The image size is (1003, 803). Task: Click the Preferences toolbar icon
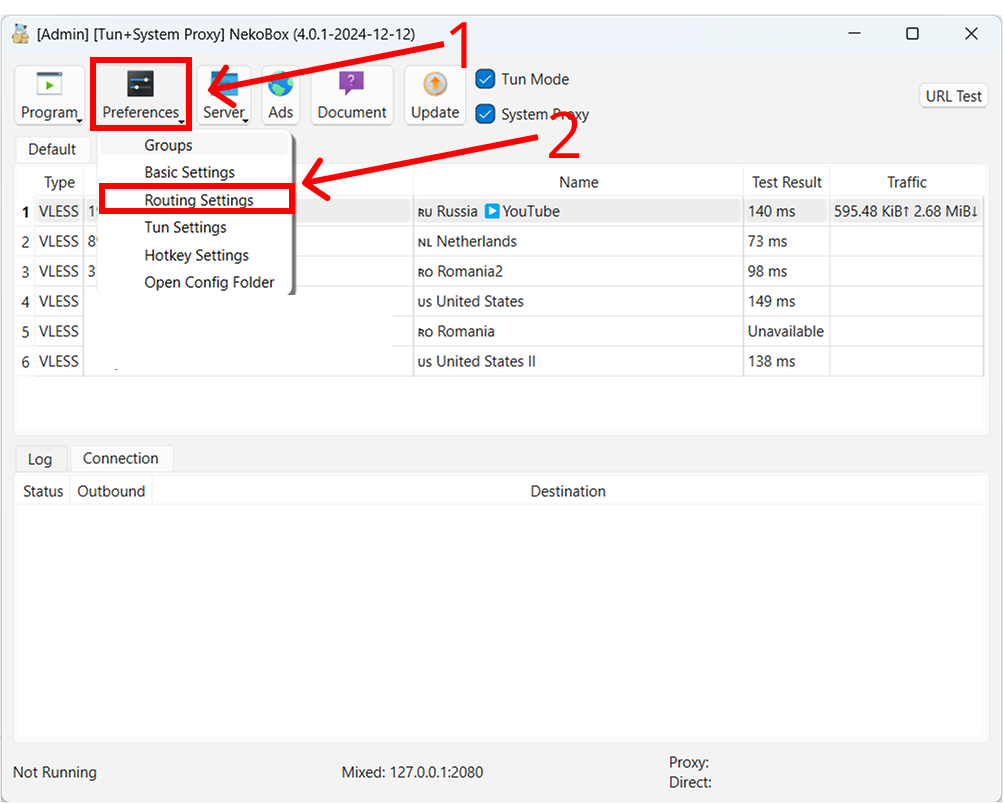click(x=140, y=82)
